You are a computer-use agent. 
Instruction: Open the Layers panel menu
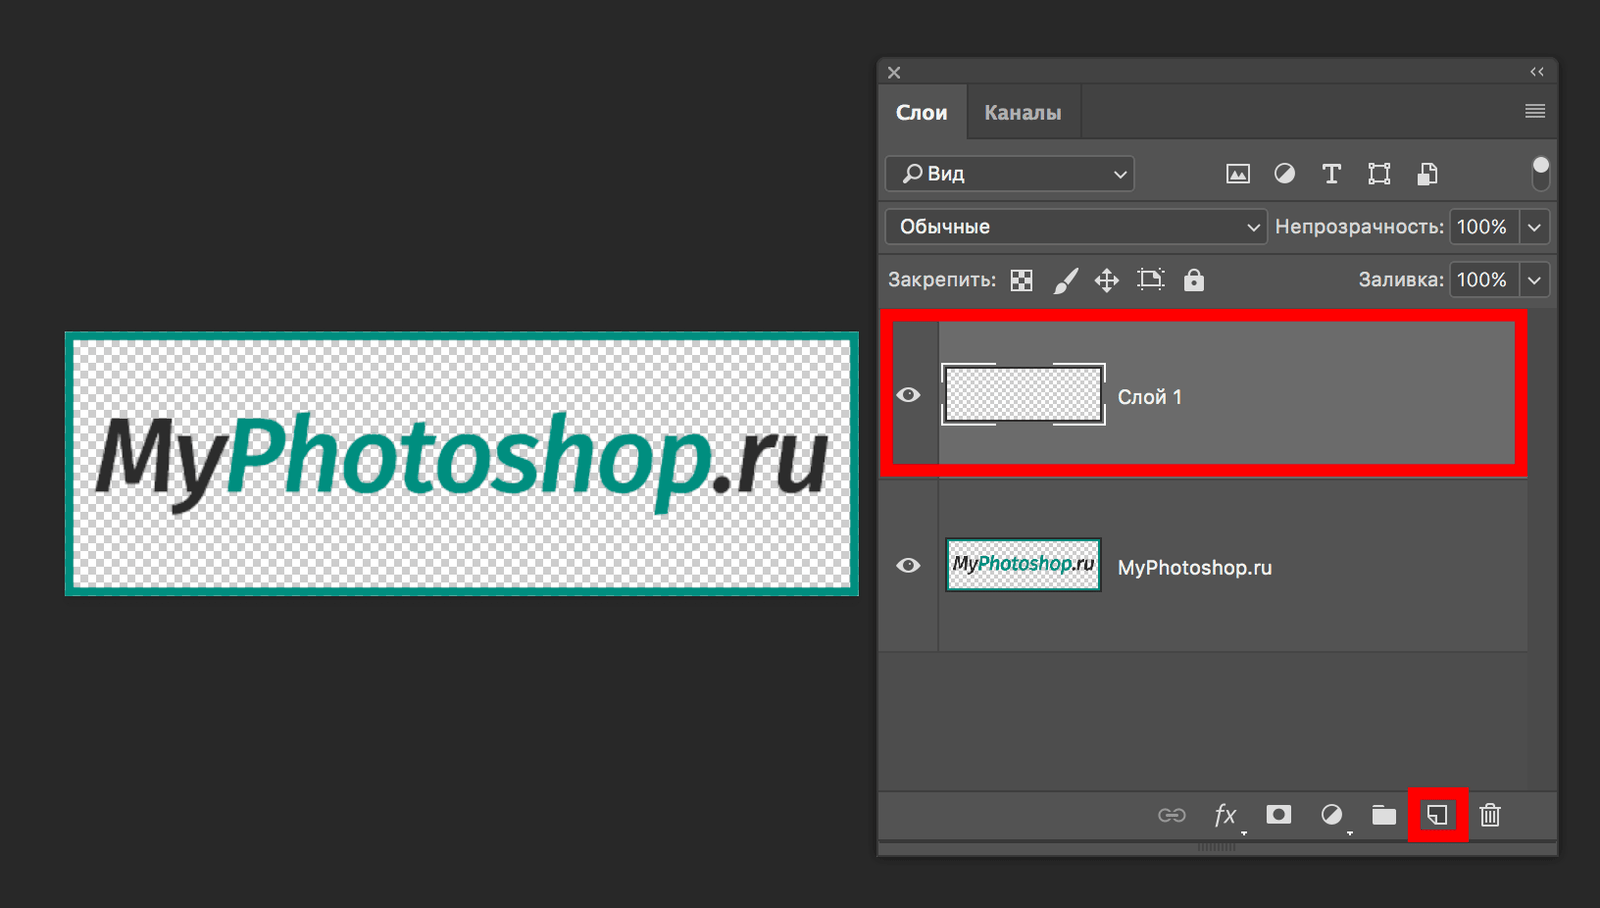(1533, 111)
